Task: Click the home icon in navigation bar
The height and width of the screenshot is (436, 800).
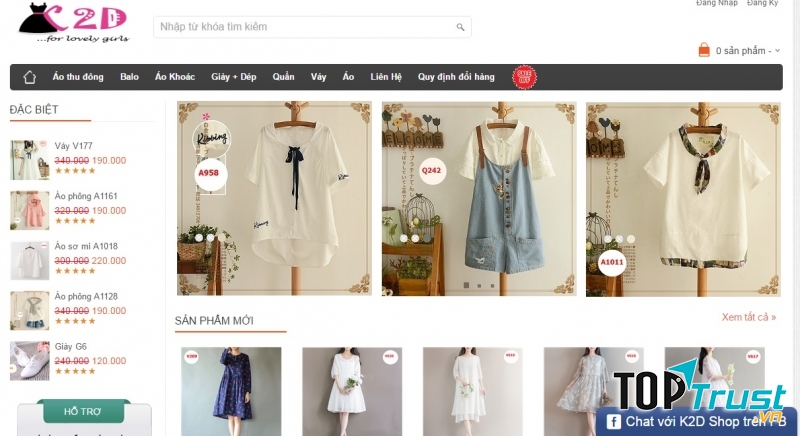Action: click(x=29, y=77)
